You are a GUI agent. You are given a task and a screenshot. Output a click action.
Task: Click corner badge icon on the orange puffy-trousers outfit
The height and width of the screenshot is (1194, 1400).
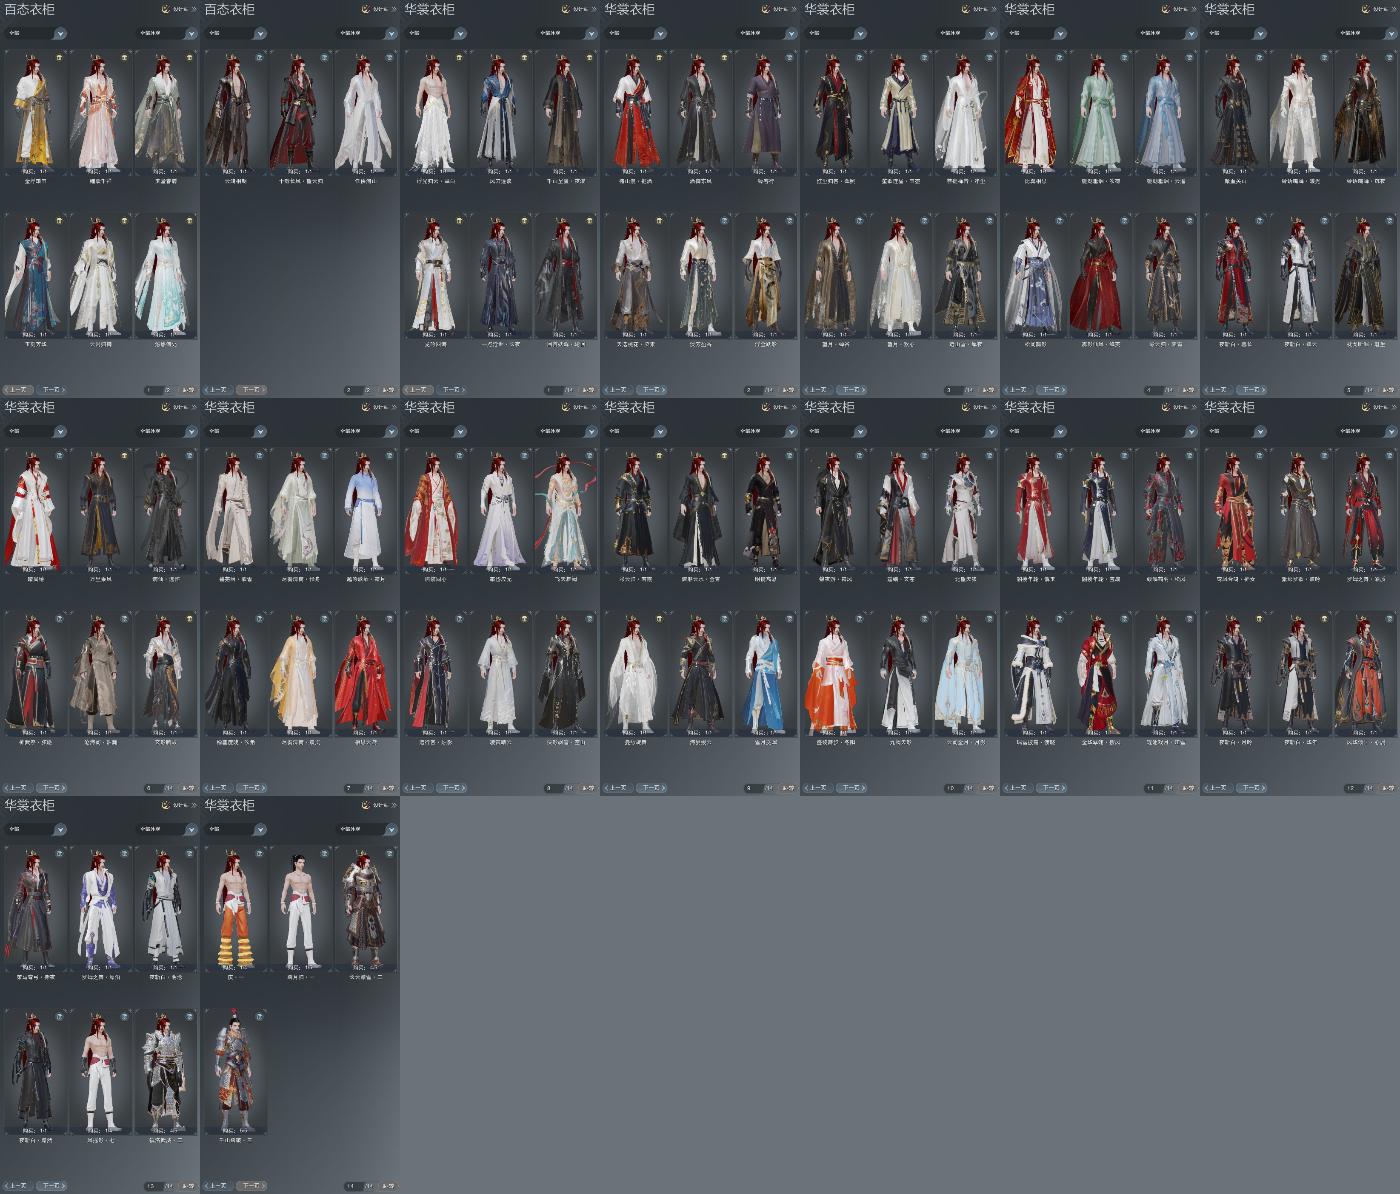click(259, 855)
